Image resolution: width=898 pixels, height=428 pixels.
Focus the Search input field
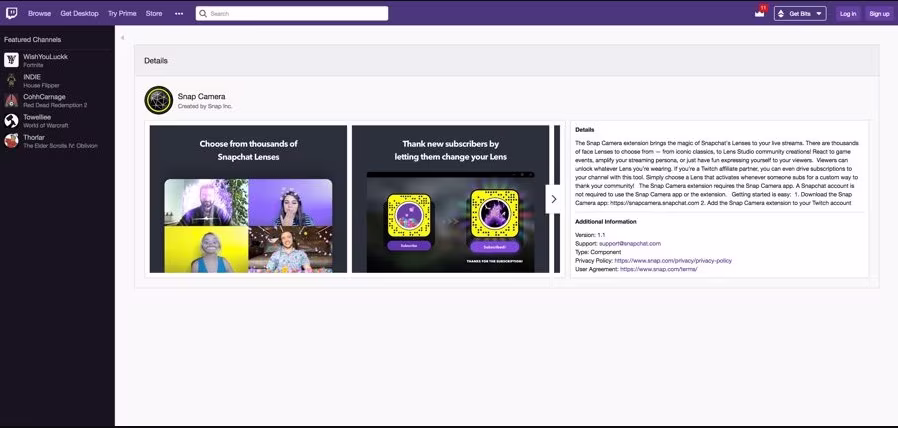pyautogui.click(x=292, y=13)
